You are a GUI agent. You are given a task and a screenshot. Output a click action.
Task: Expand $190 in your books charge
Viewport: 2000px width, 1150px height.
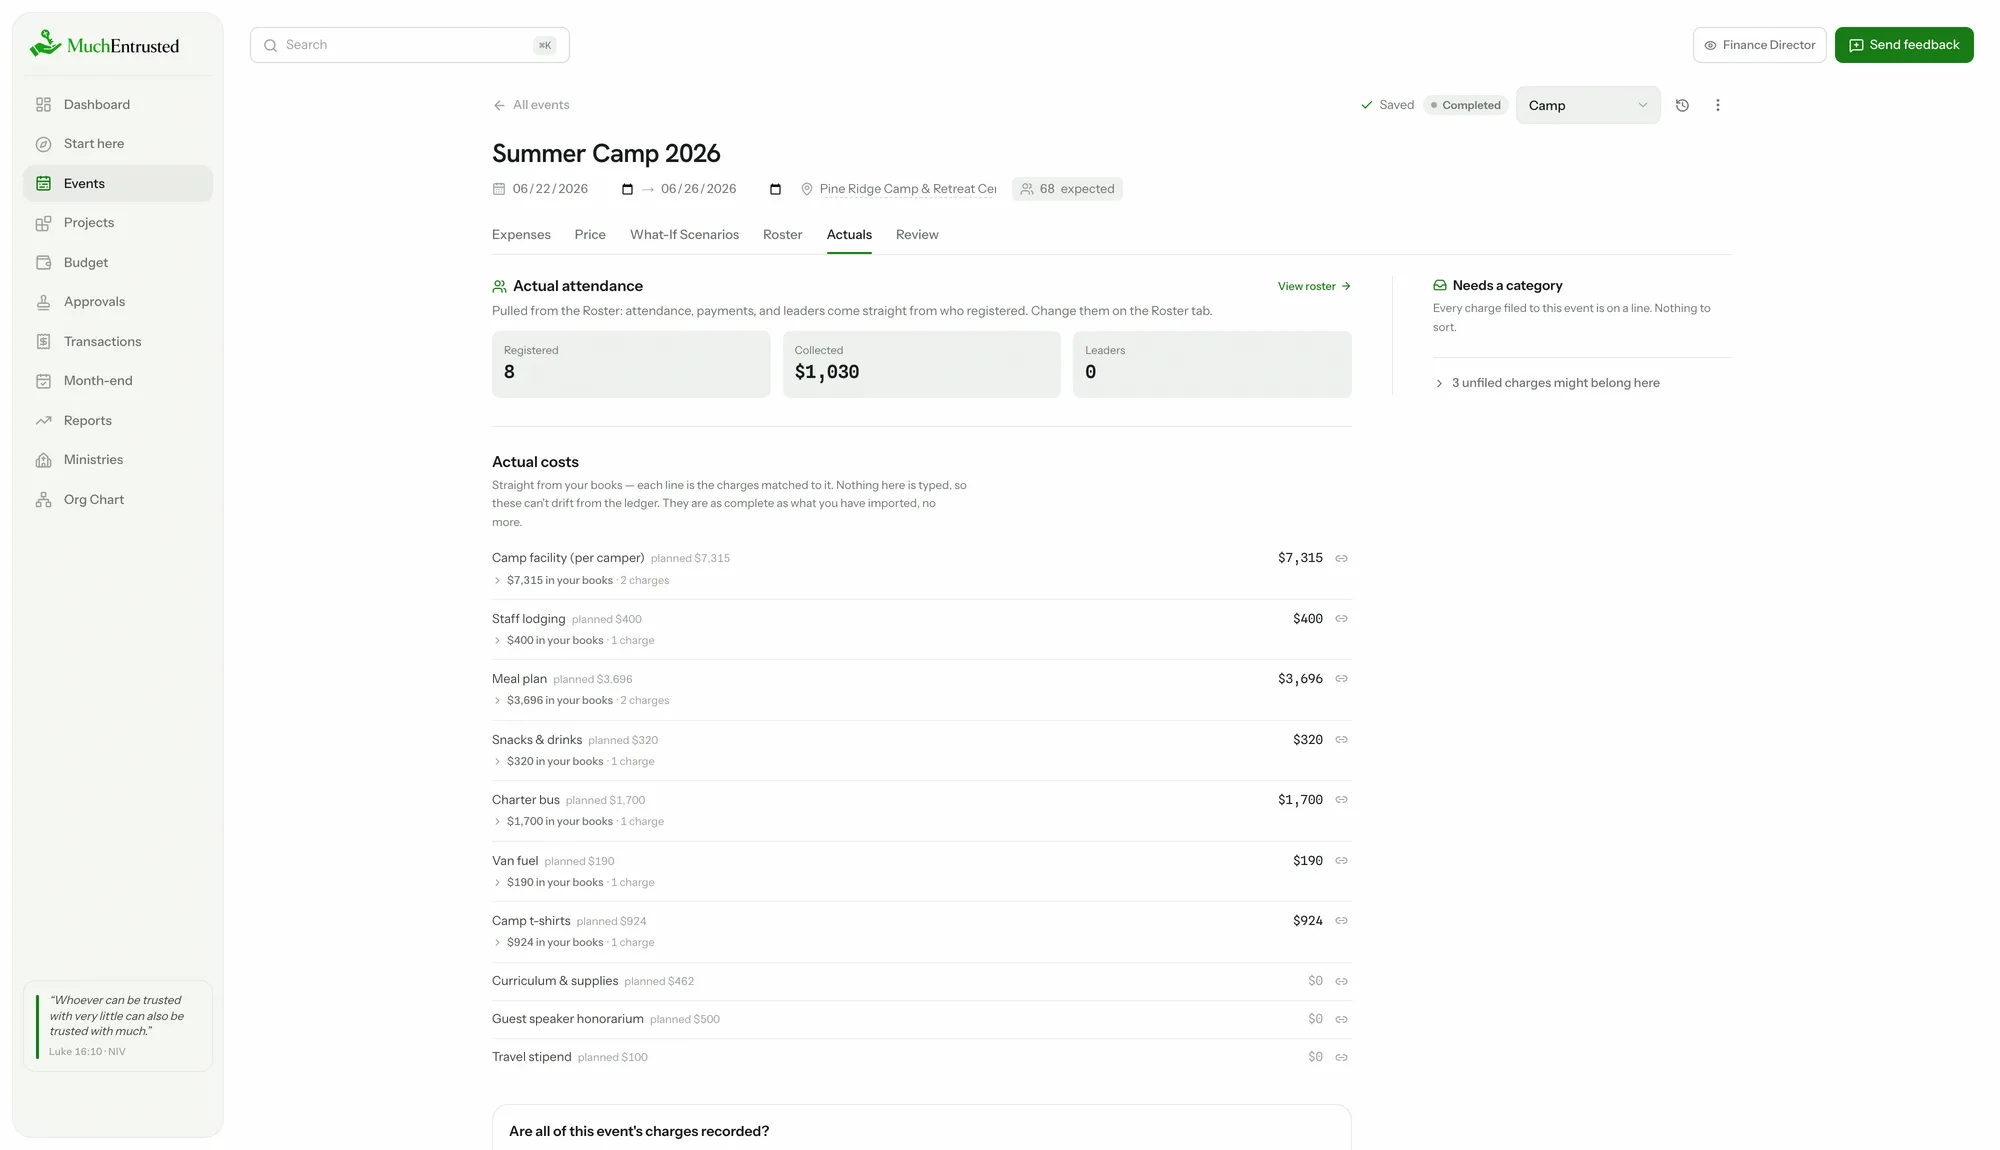pyautogui.click(x=573, y=883)
